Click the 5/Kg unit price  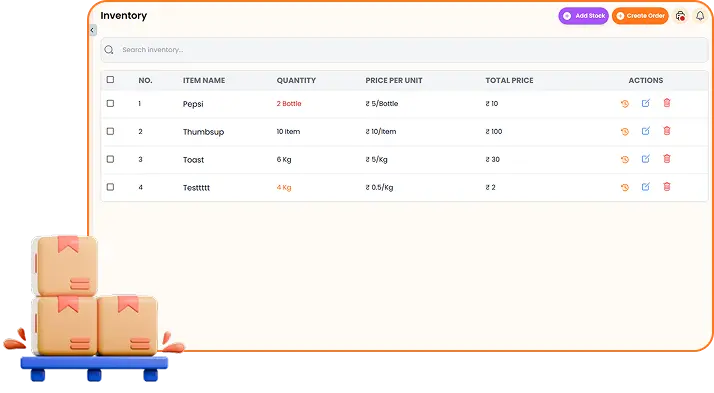coord(376,159)
